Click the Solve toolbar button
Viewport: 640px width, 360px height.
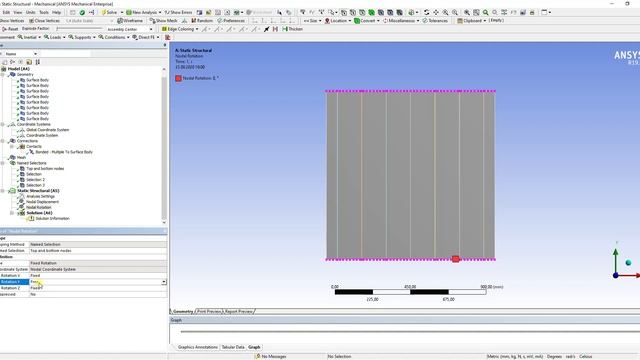[x=109, y=12]
